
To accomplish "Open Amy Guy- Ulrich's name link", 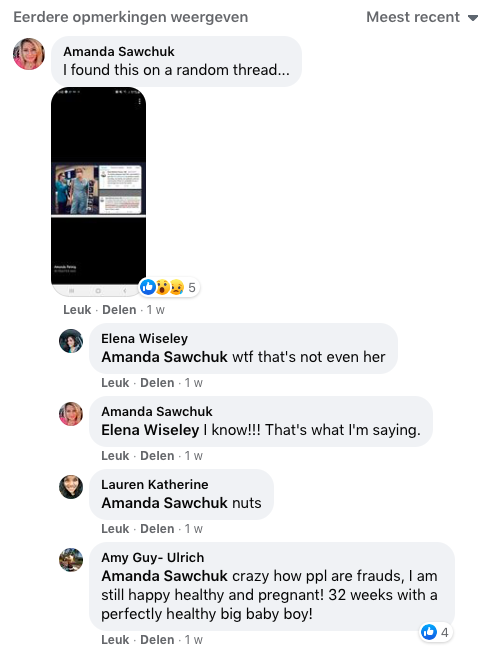I will pyautogui.click(x=152, y=558).
